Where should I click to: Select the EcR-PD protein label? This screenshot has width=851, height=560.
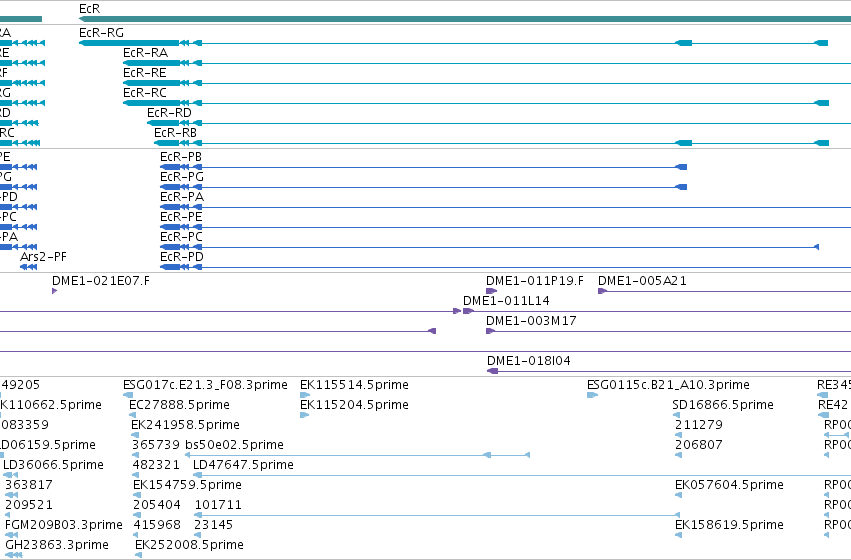pyautogui.click(x=182, y=257)
